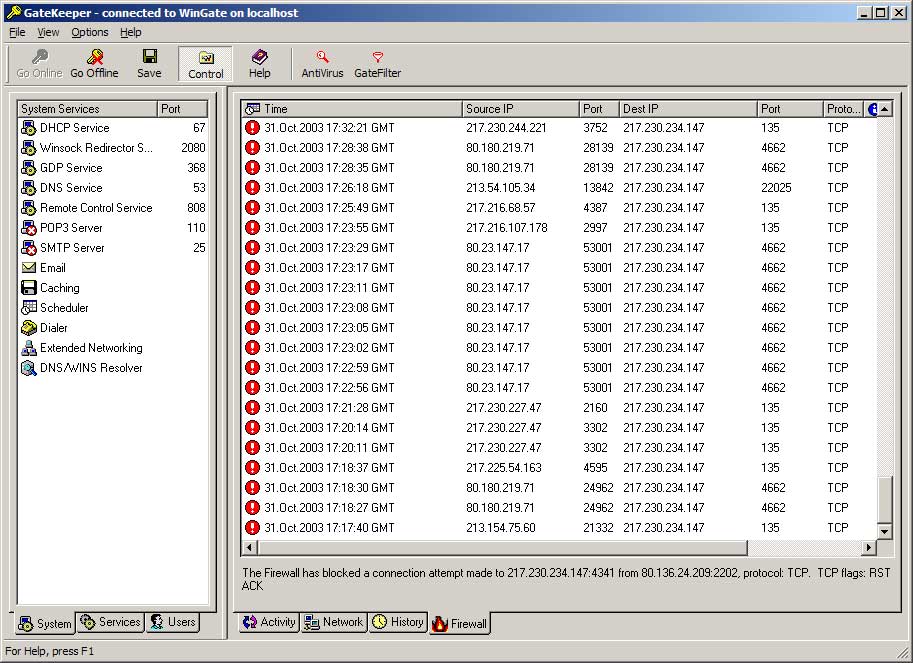Image resolution: width=913 pixels, height=663 pixels.
Task: Open the Help book icon
Action: point(259,57)
